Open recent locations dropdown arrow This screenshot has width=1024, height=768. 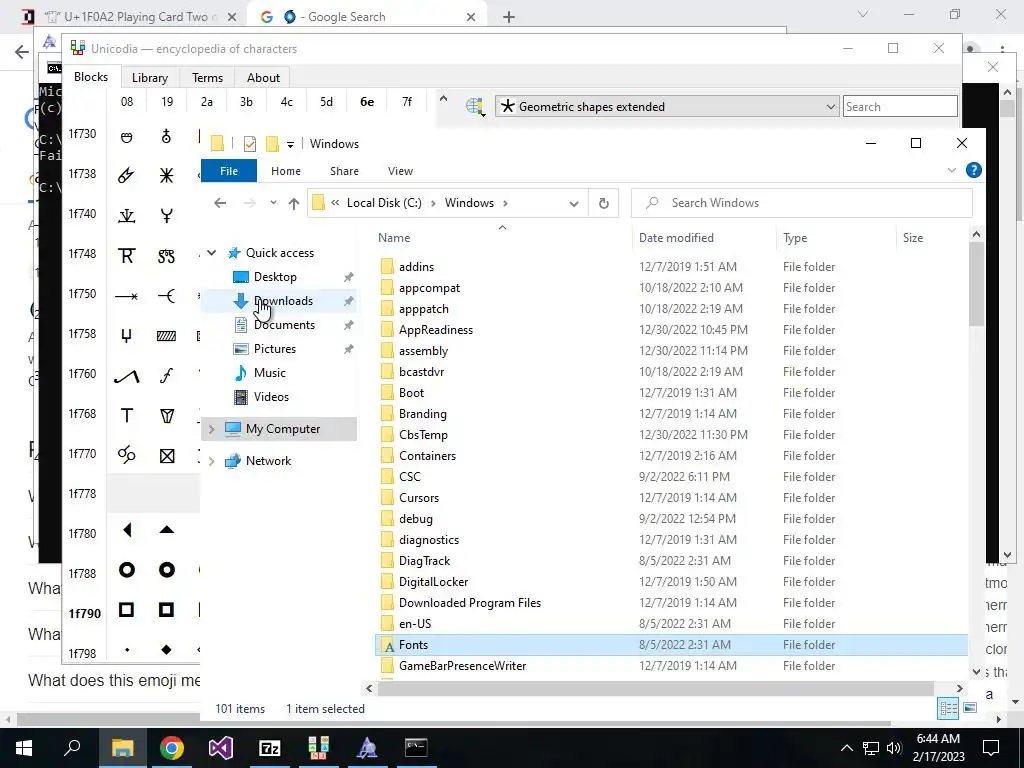click(273, 203)
